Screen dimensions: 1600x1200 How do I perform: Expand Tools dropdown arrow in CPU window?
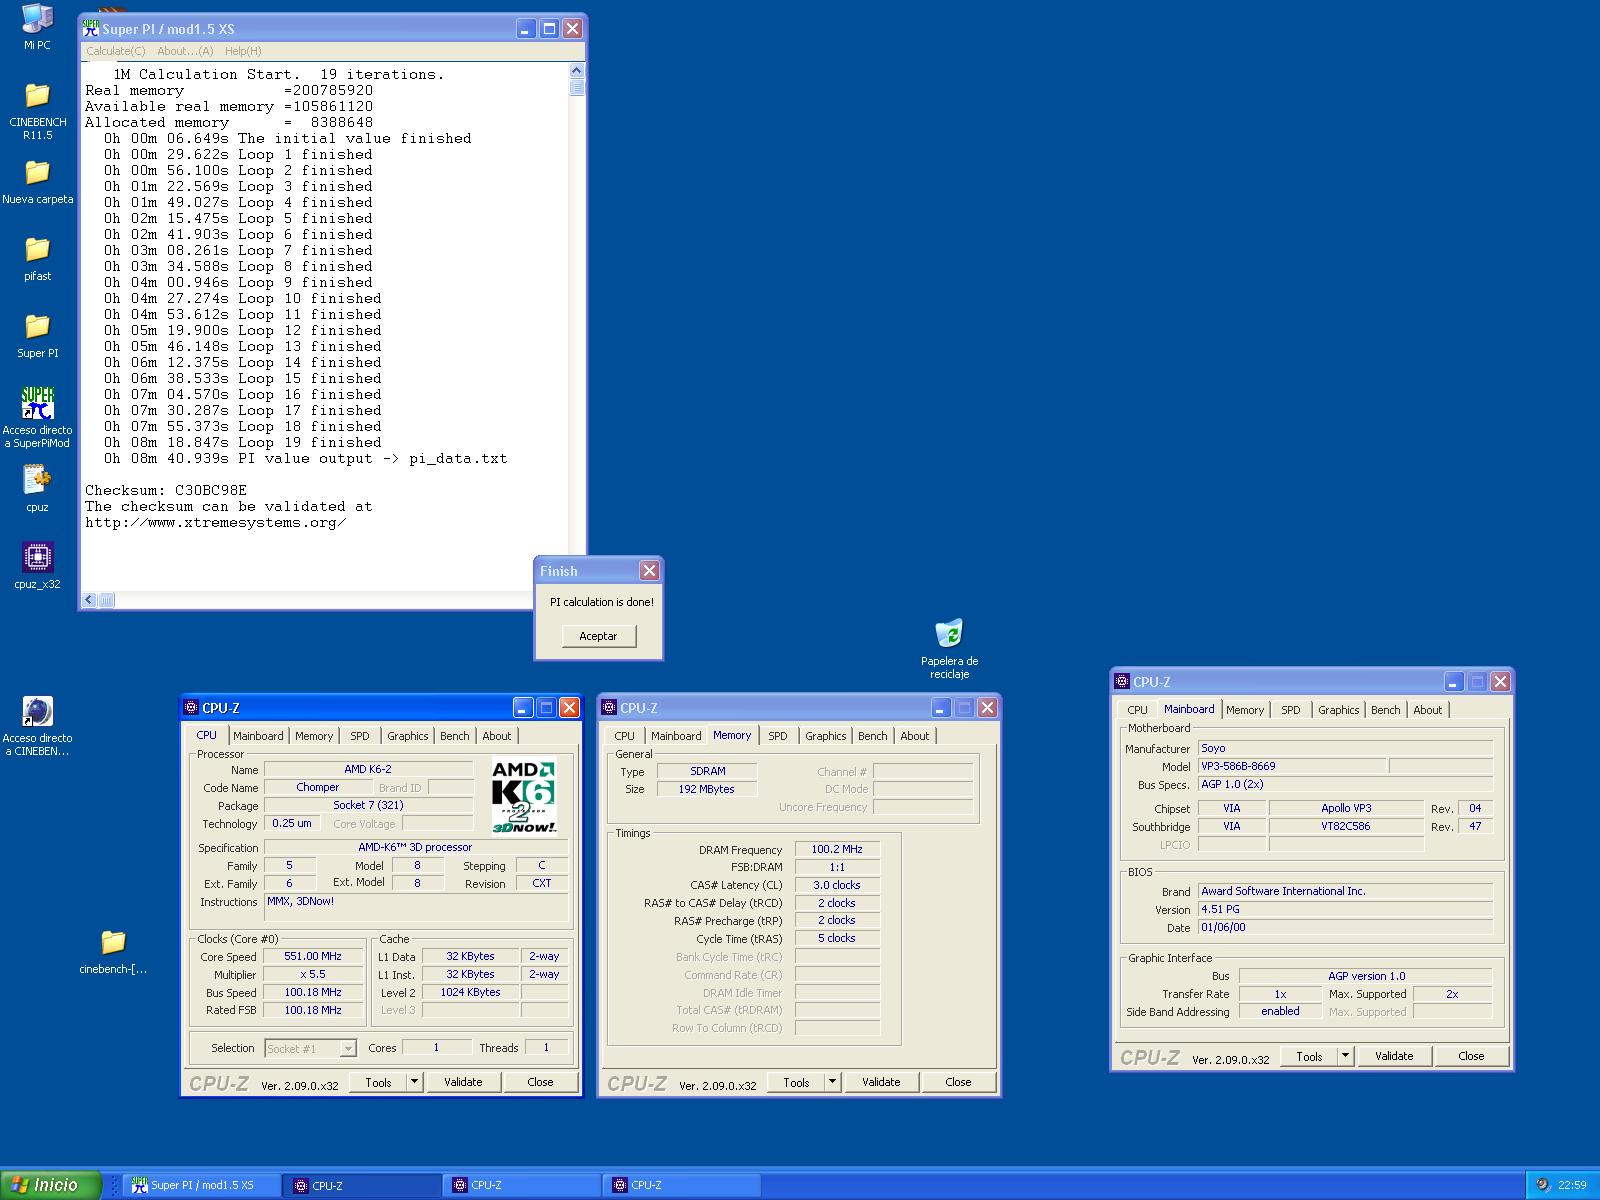(x=414, y=1082)
